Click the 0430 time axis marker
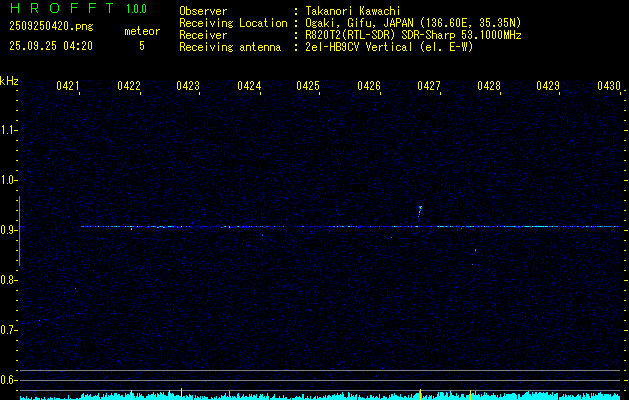This screenshot has height=400, width=629. coord(609,85)
